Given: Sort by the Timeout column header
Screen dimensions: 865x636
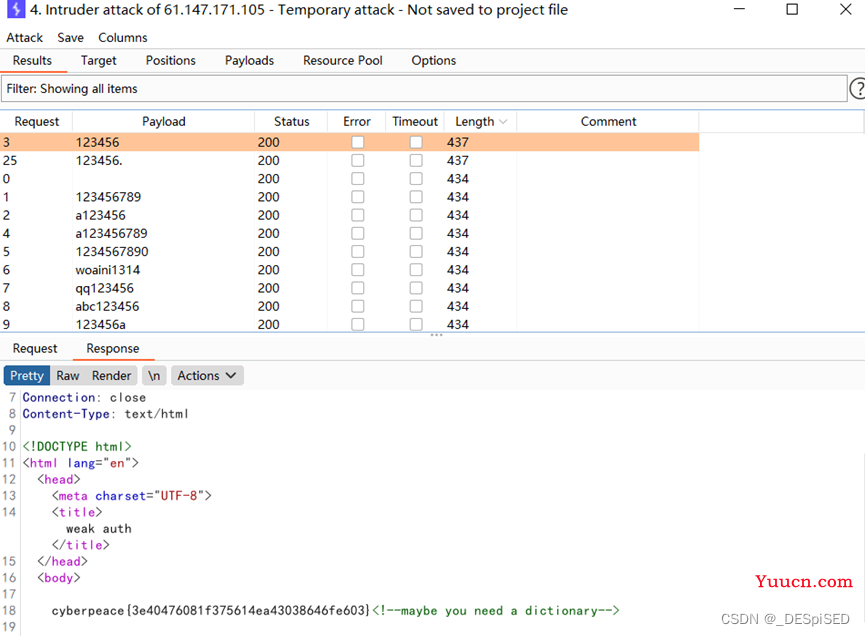Looking at the screenshot, I should tap(415, 121).
